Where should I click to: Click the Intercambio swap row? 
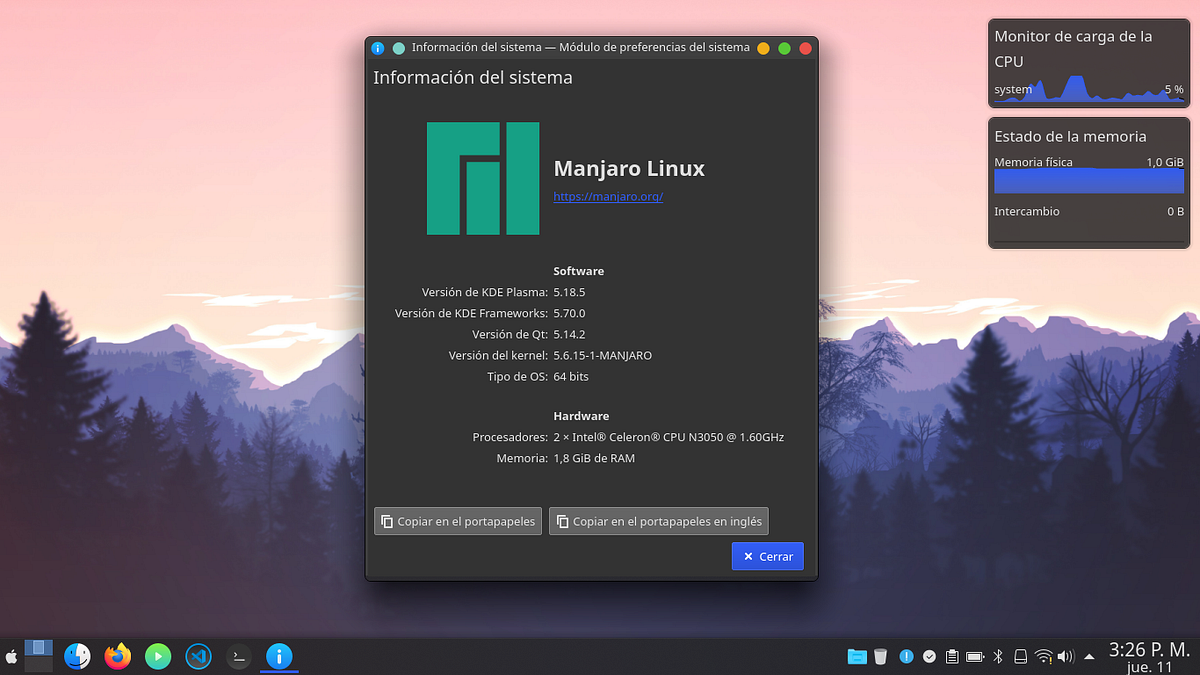tap(1089, 212)
